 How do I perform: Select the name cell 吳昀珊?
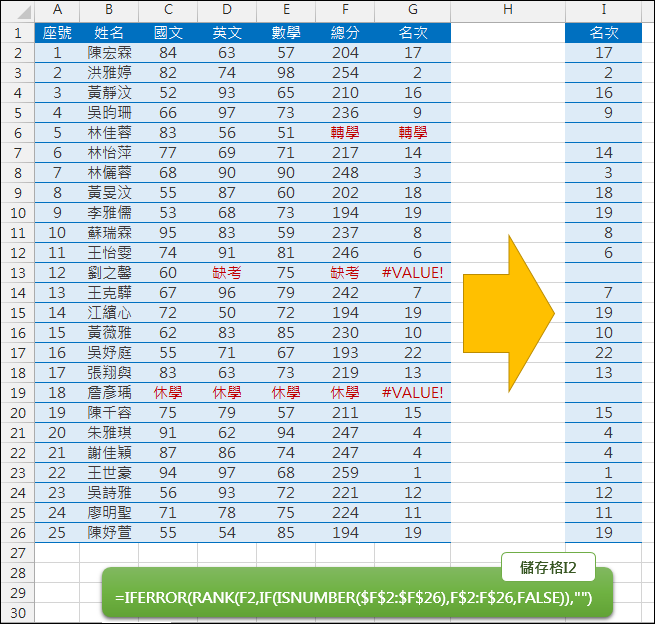109,113
